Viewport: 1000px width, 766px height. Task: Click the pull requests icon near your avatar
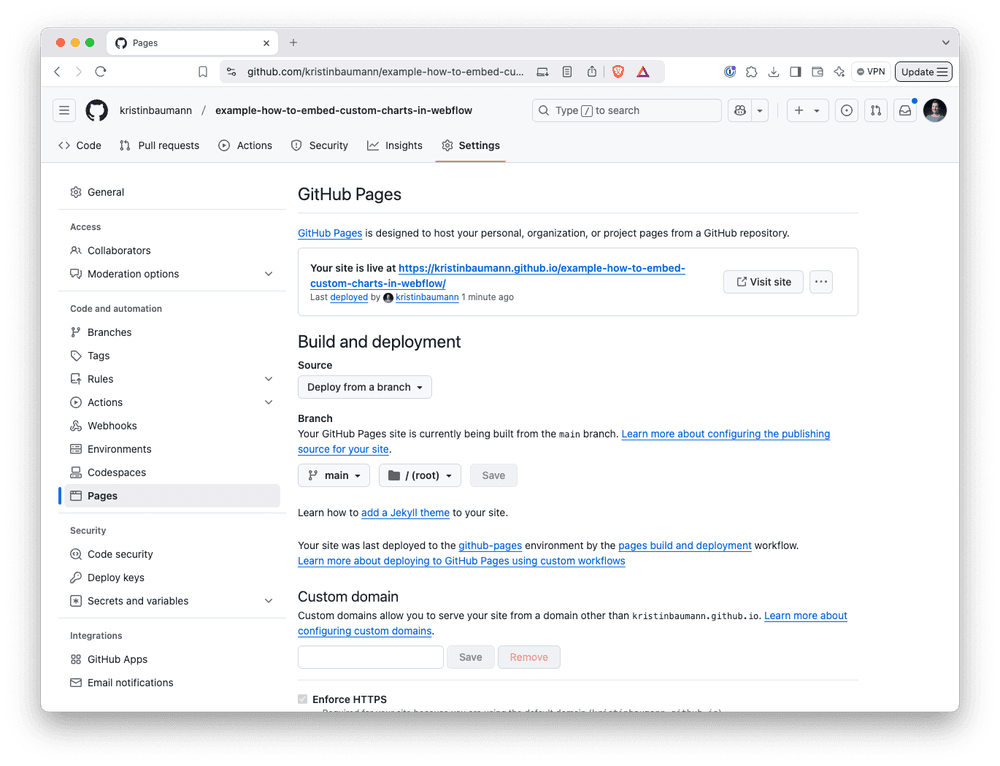point(876,110)
